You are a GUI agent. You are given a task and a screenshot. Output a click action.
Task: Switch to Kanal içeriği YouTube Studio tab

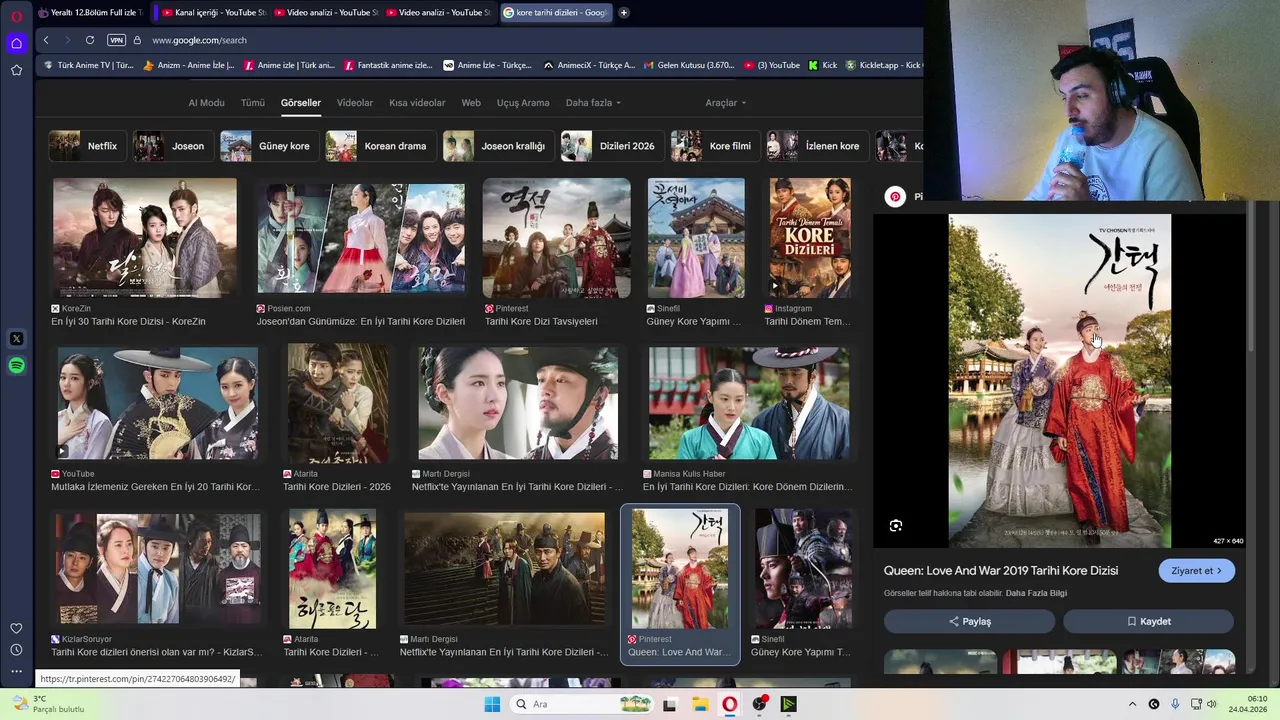pos(213,13)
